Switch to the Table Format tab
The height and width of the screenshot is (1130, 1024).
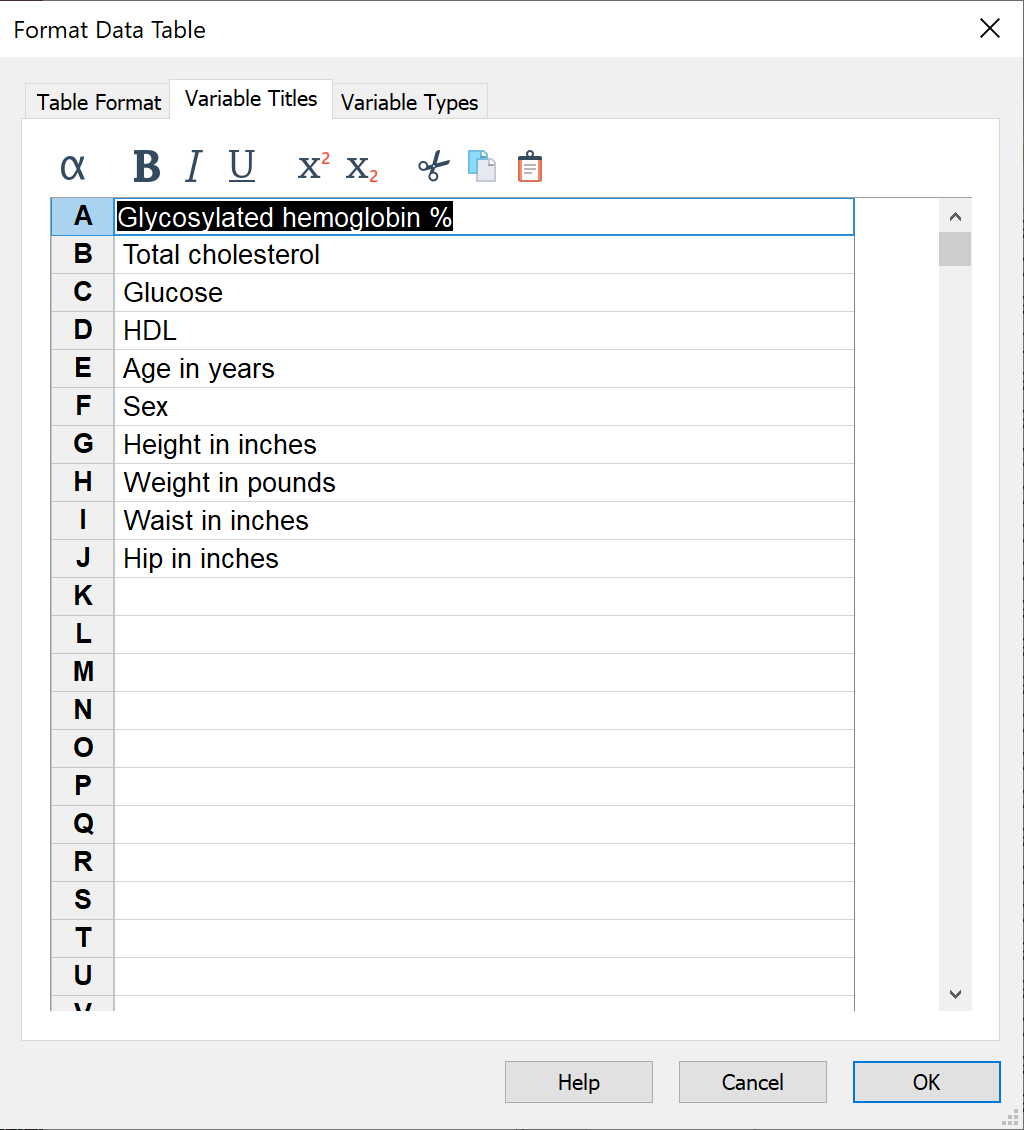[98, 102]
